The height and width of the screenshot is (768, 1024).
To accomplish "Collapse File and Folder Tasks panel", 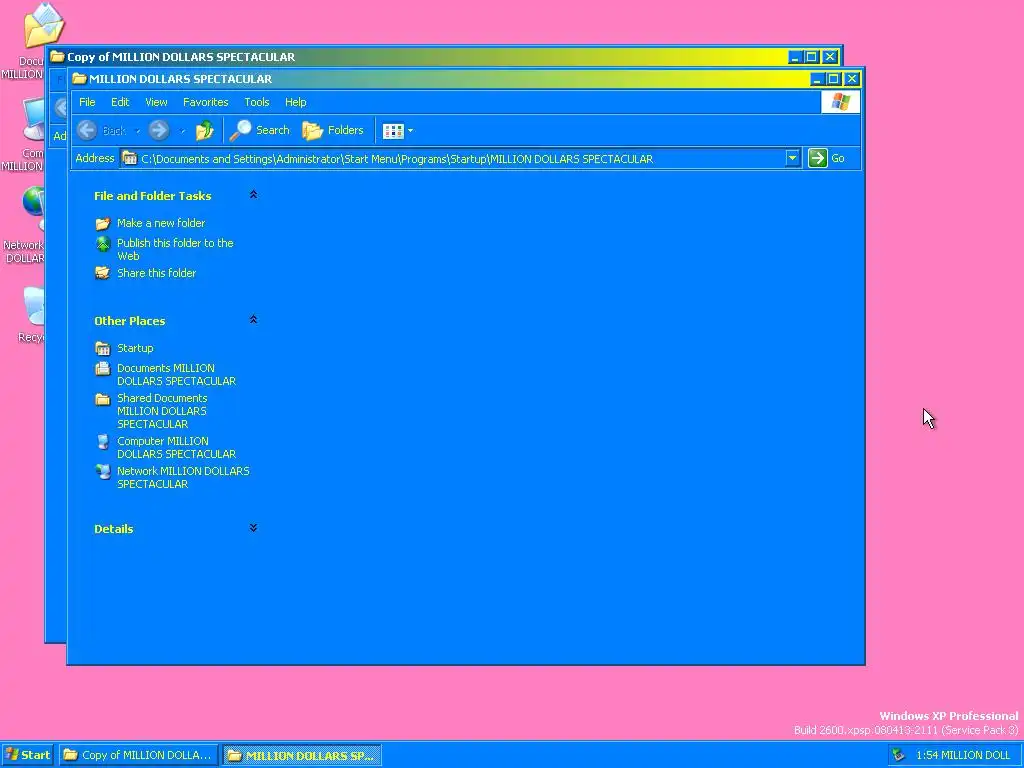I will coord(253,195).
